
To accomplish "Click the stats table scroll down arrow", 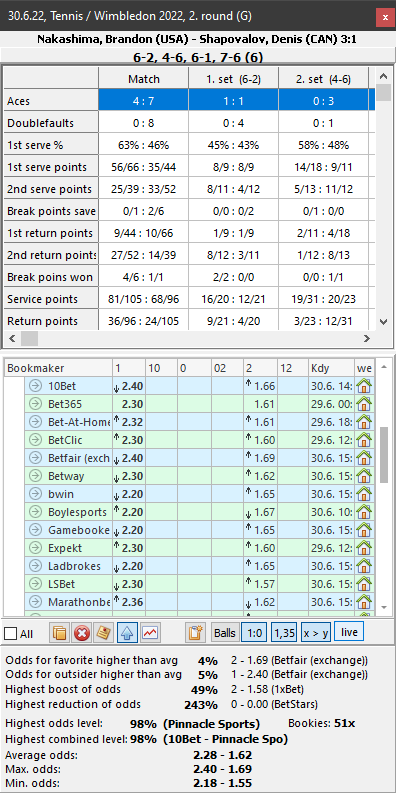I will point(383,322).
